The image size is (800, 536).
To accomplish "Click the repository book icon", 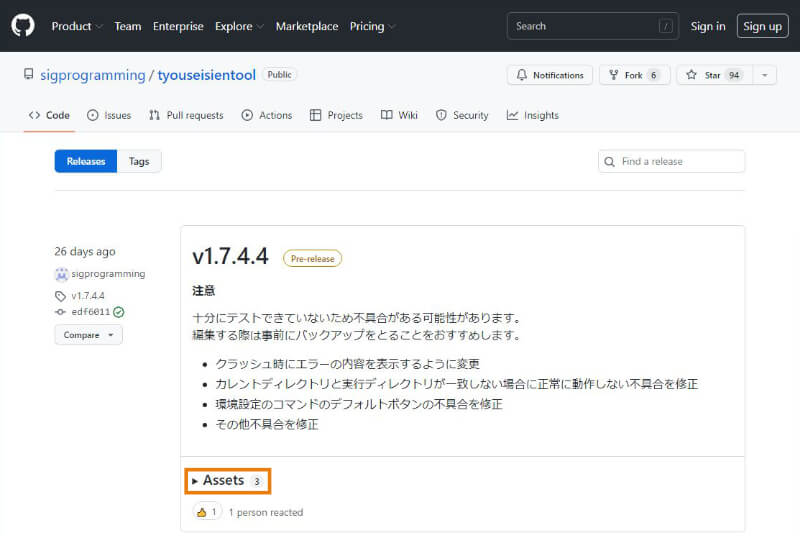I will (29, 74).
